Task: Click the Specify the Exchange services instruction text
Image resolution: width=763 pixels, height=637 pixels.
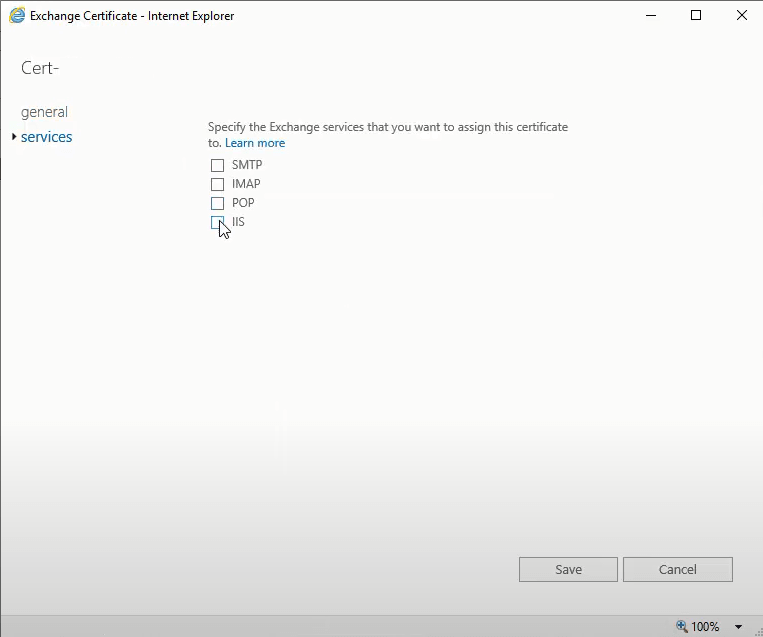Action: (387, 127)
